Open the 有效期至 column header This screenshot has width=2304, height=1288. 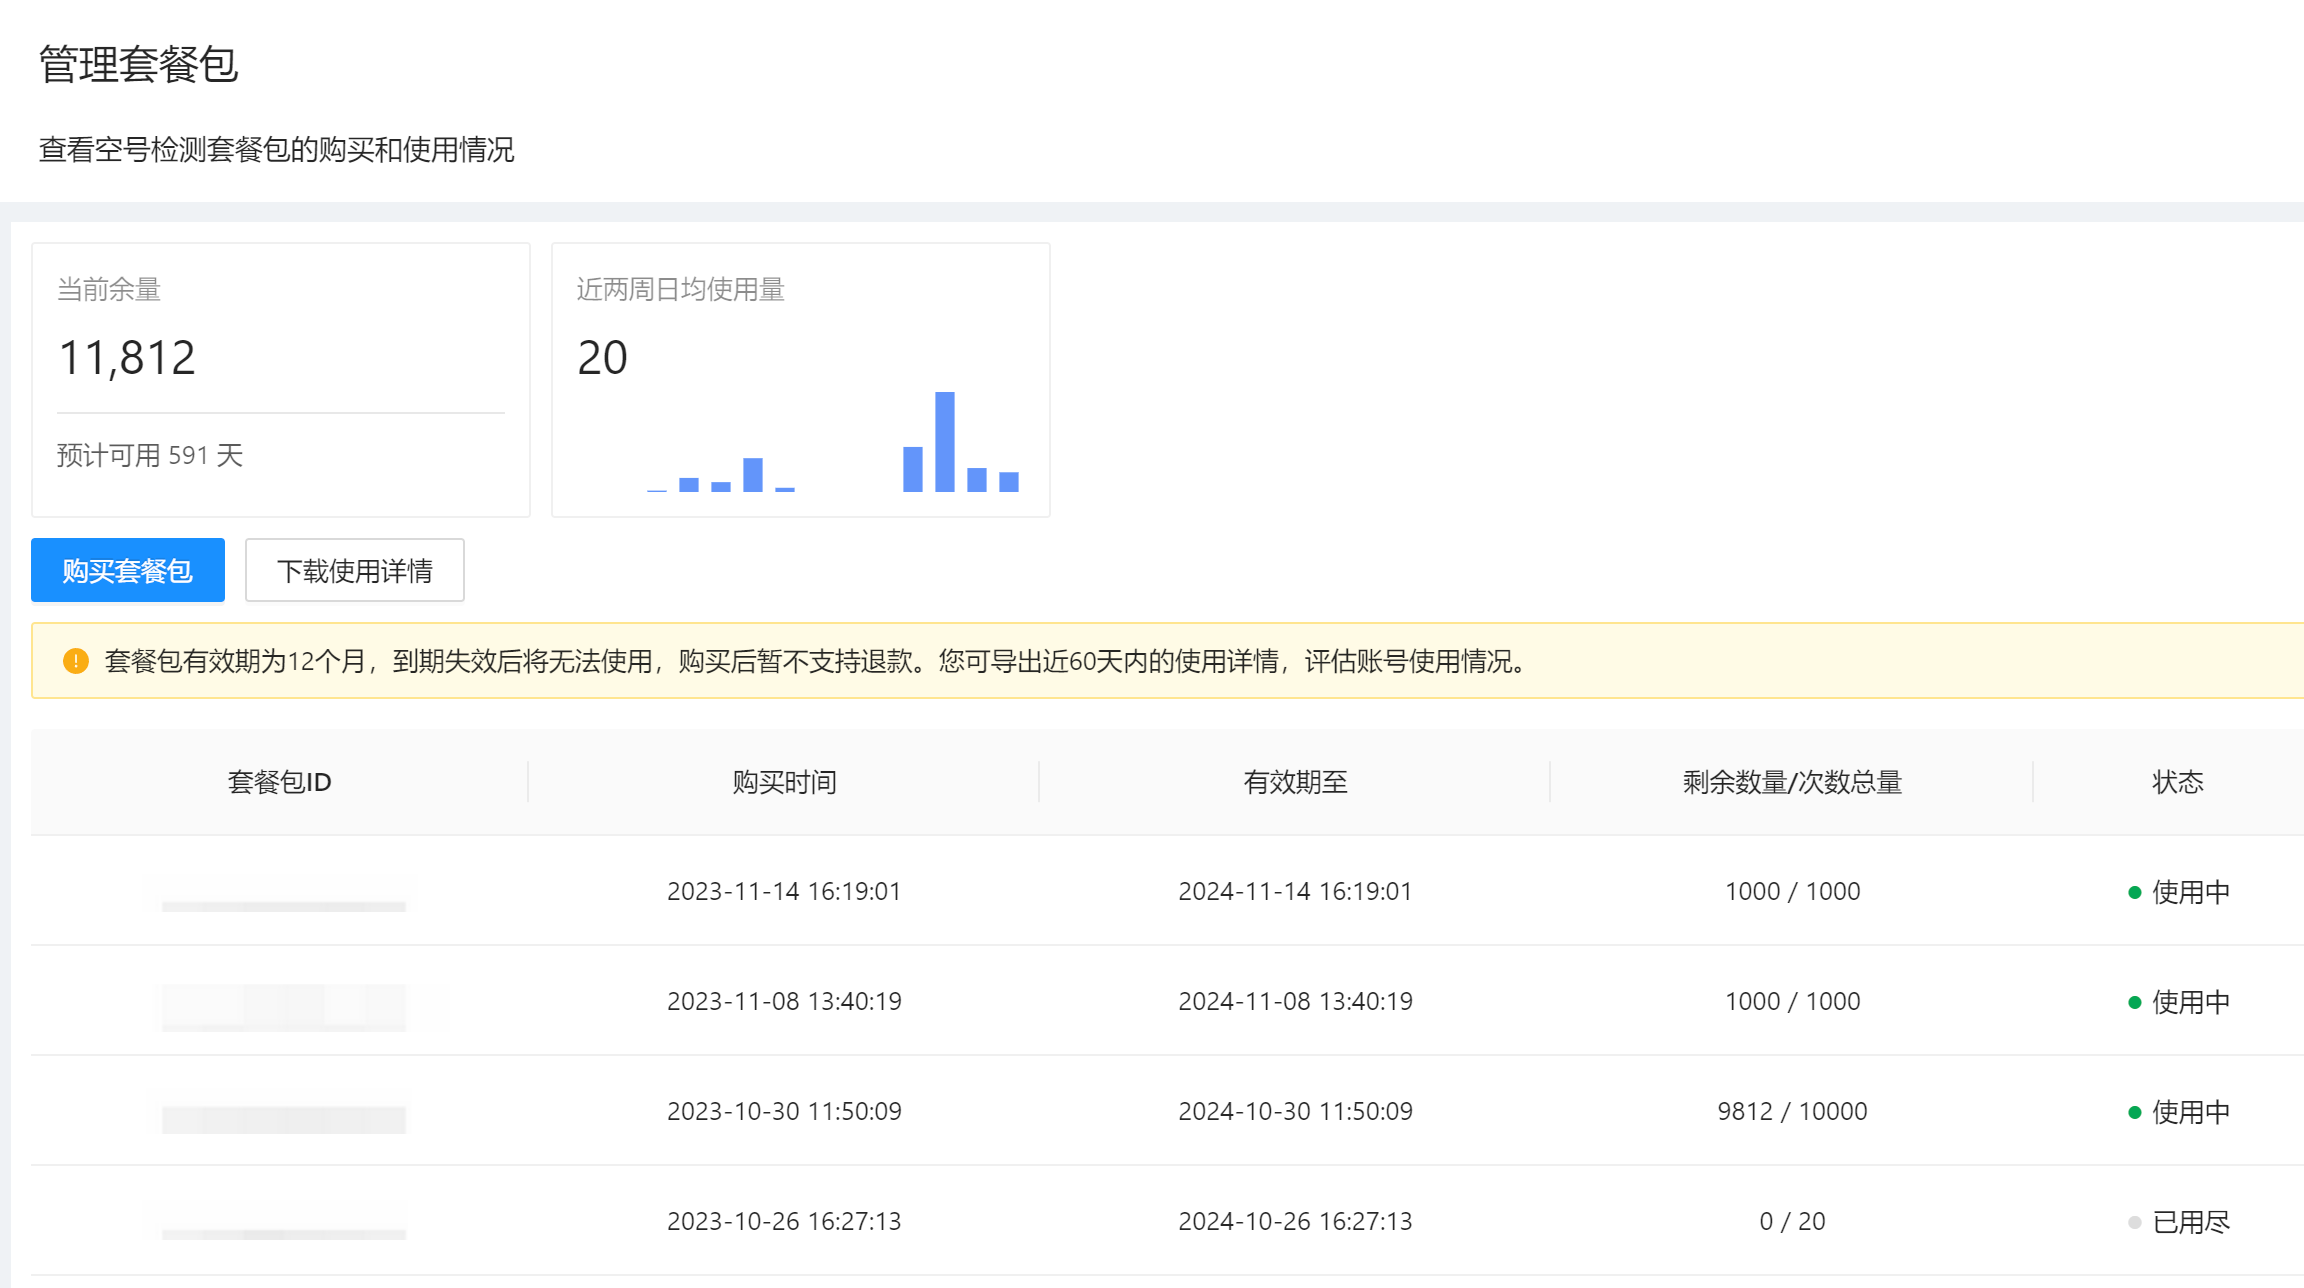pos(1295,782)
